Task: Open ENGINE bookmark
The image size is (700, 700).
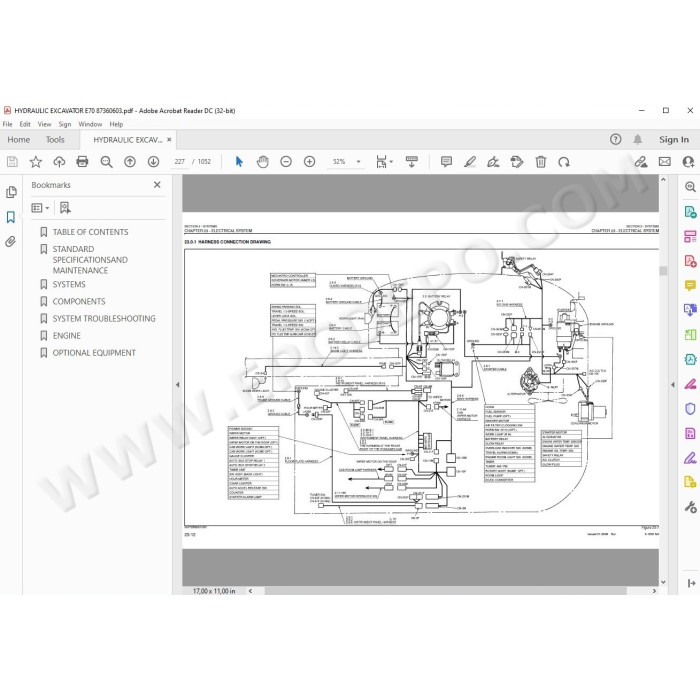Action: point(67,336)
